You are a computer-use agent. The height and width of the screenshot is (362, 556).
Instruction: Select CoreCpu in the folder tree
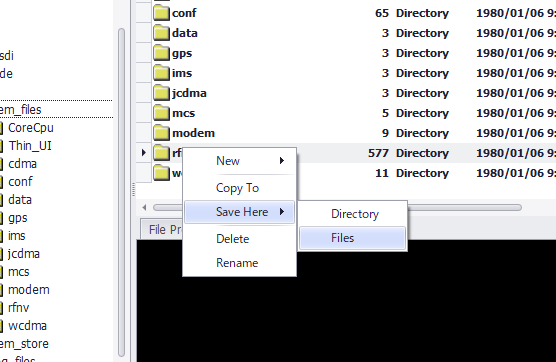coord(30,128)
